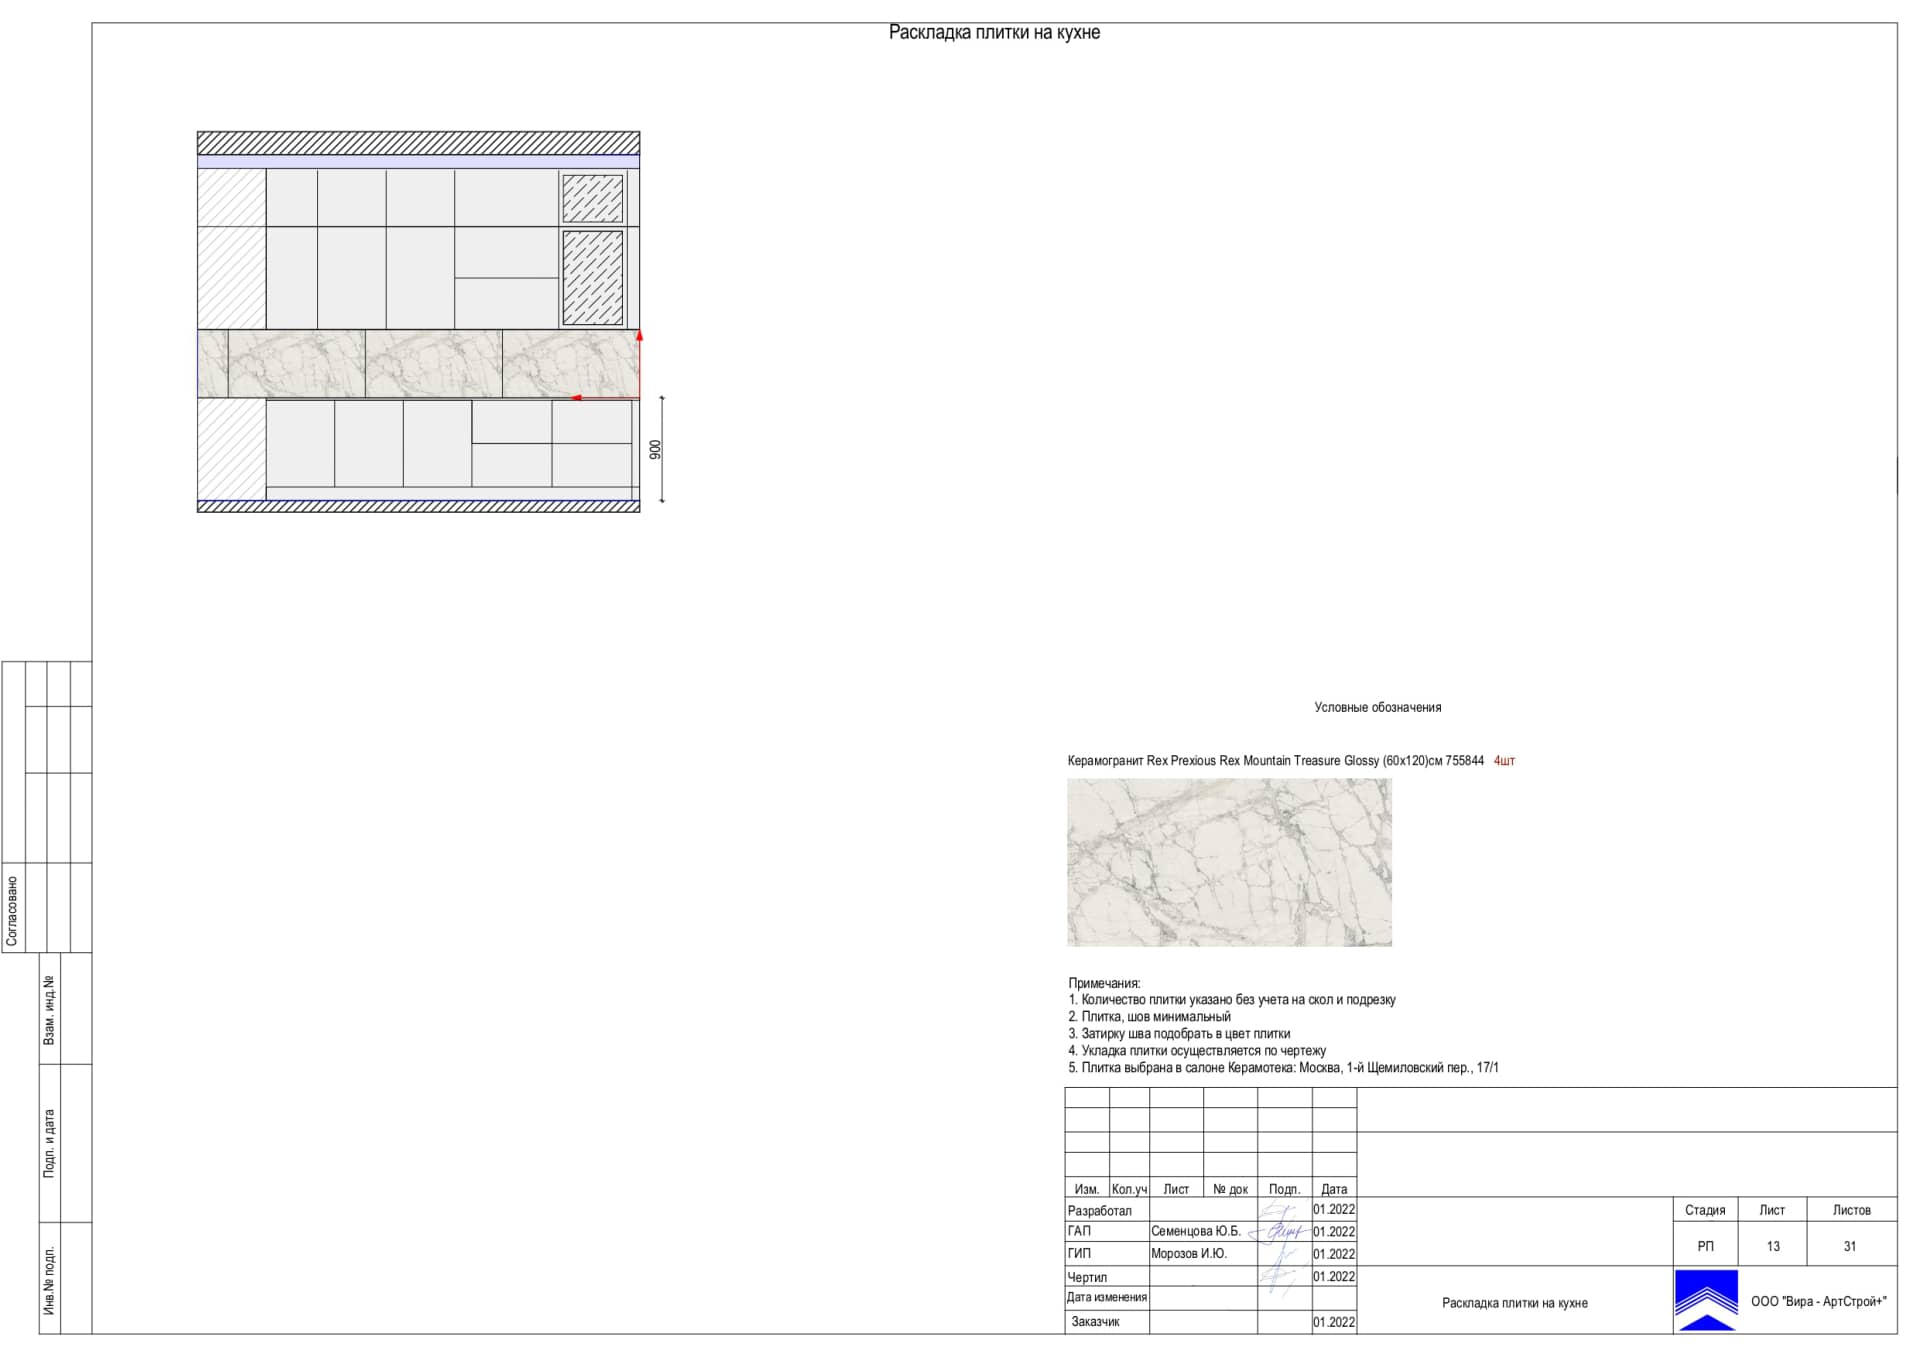Image resolution: width=1920 pixels, height=1357 pixels.
Task: Click the 'Подп. и дата' side label
Action: (49, 1143)
